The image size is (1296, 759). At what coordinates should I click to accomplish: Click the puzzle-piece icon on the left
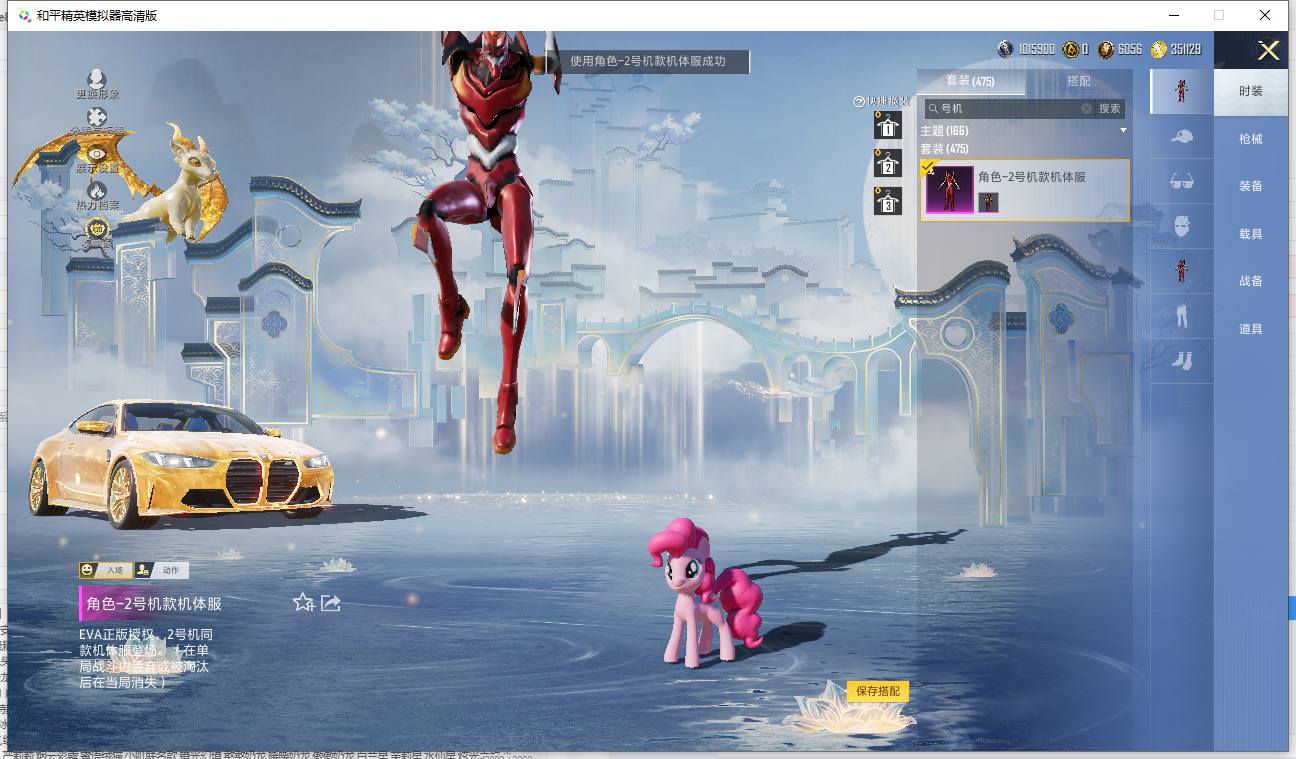(97, 117)
